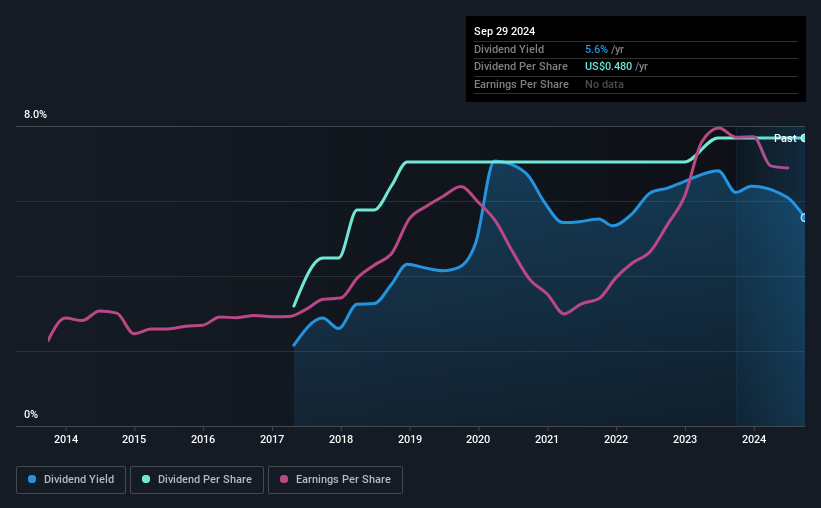Toggle the Dividend Per Share legend button
This screenshot has width=821, height=508.
pos(197,480)
